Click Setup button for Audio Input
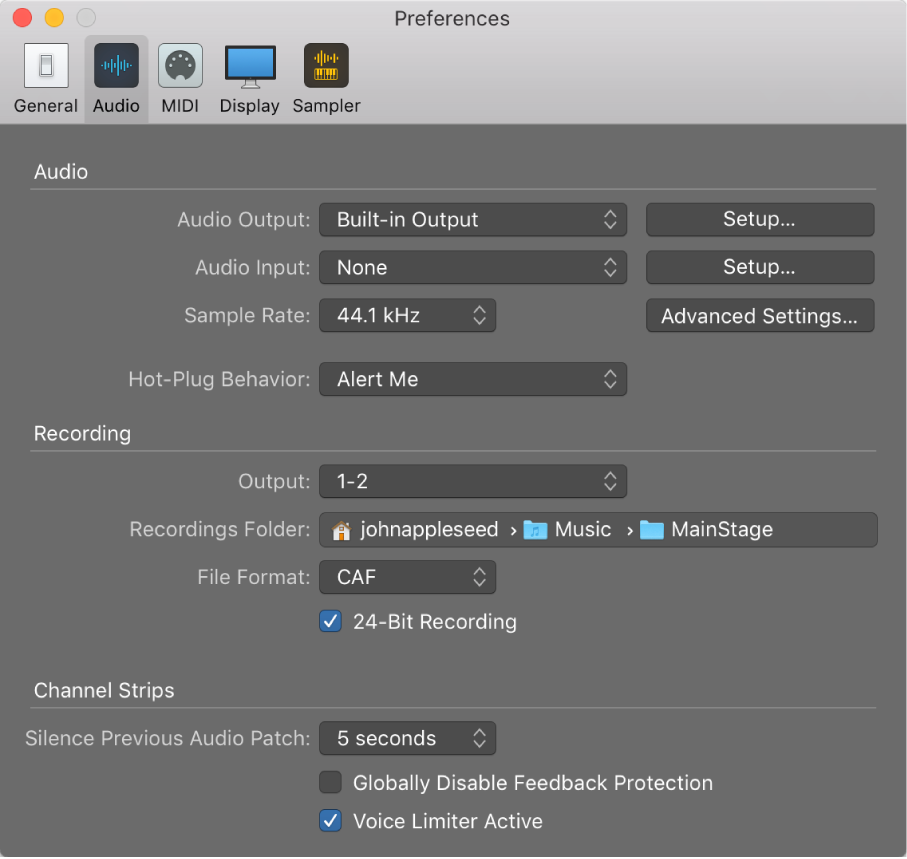 tap(759, 268)
